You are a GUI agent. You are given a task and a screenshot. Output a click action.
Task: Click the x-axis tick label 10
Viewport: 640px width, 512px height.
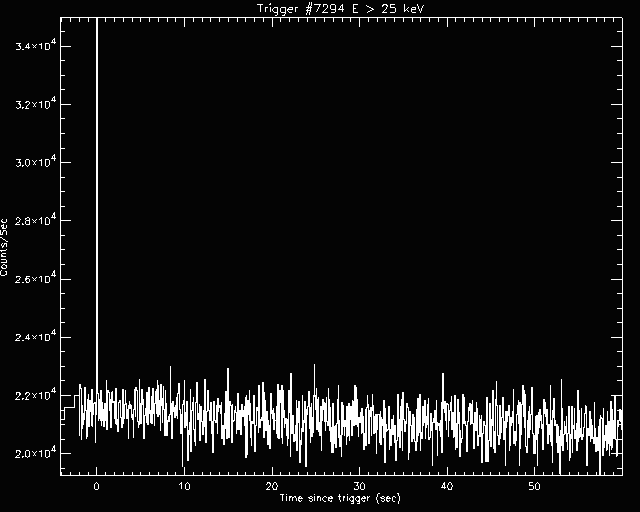click(x=184, y=486)
